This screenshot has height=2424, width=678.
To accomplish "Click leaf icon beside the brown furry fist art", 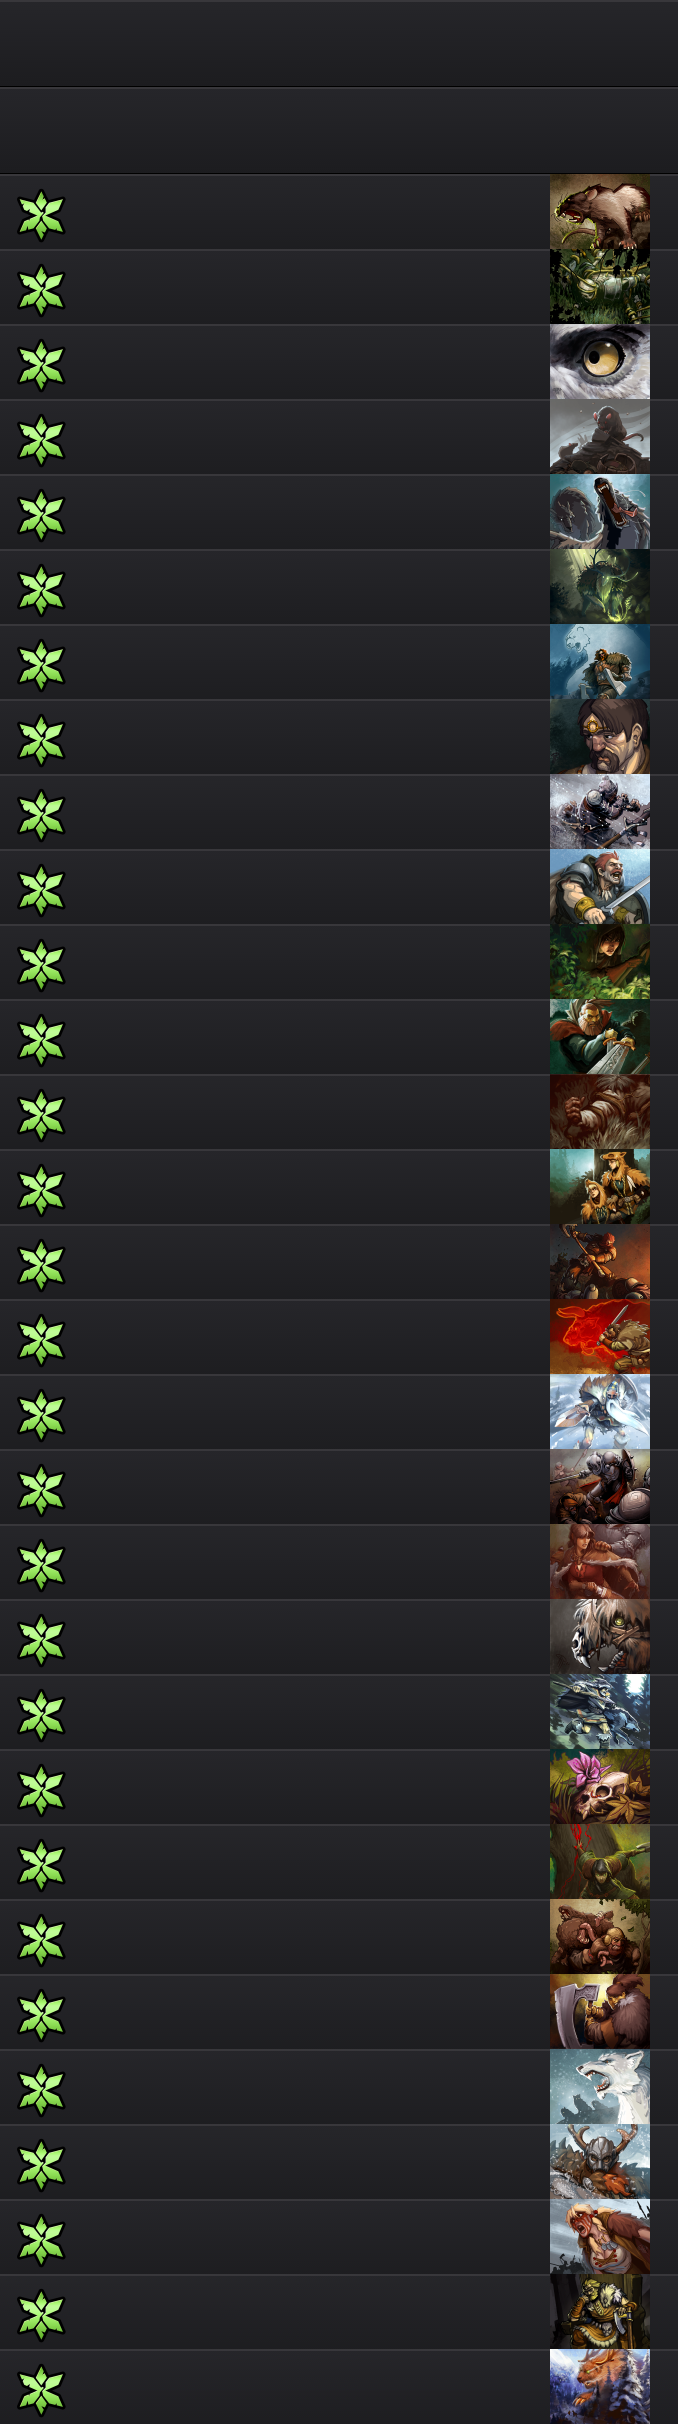I will pyautogui.click(x=41, y=1114).
